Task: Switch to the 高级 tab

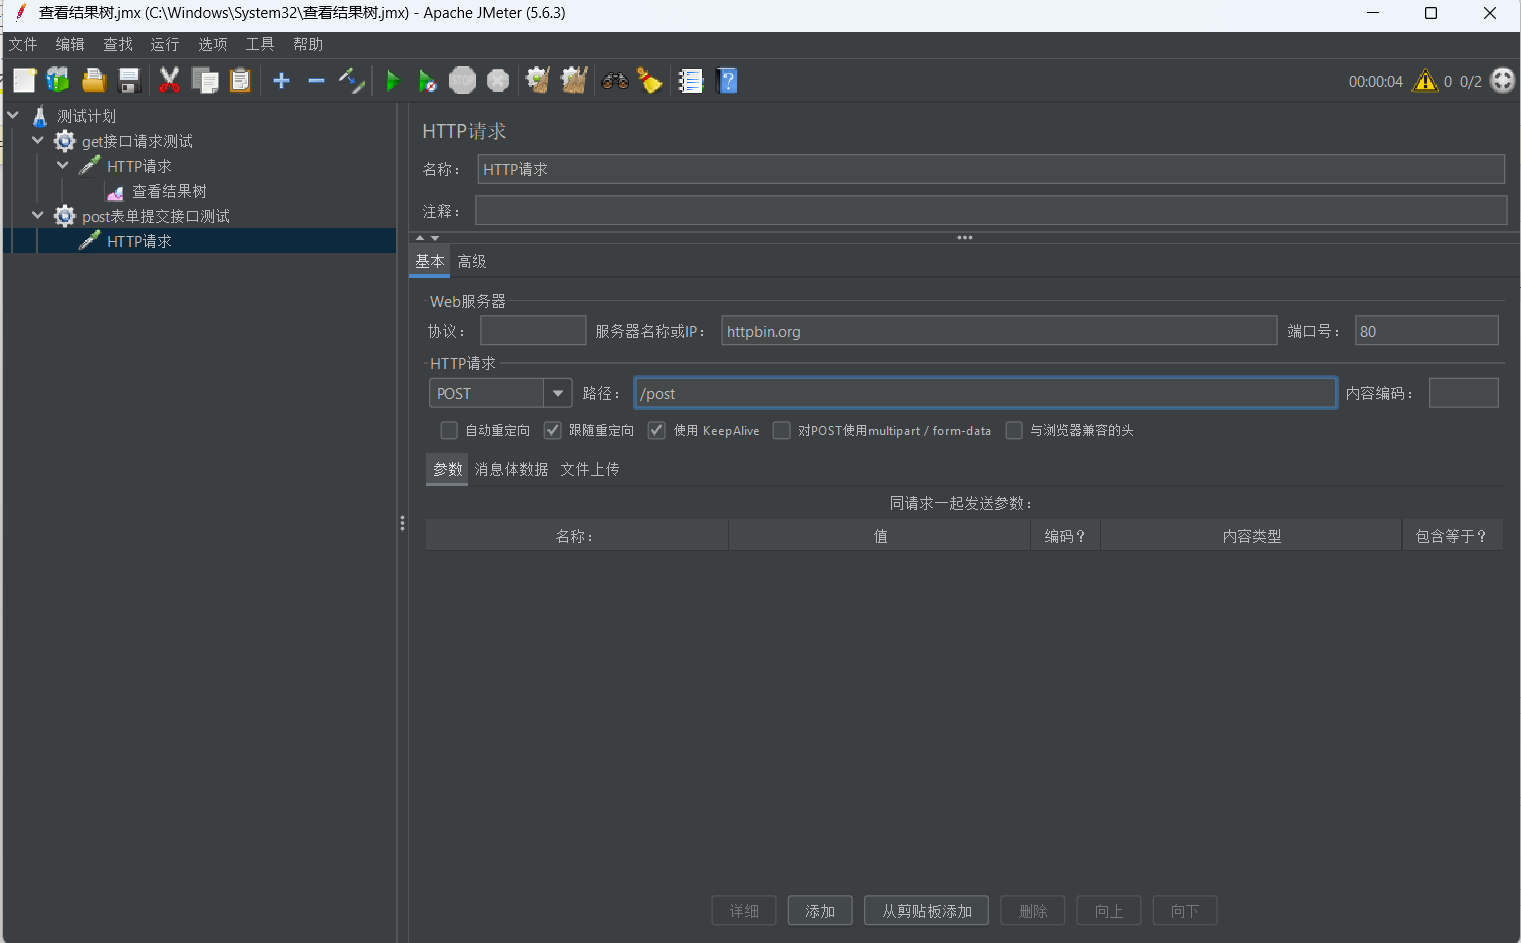Action: pyautogui.click(x=472, y=262)
